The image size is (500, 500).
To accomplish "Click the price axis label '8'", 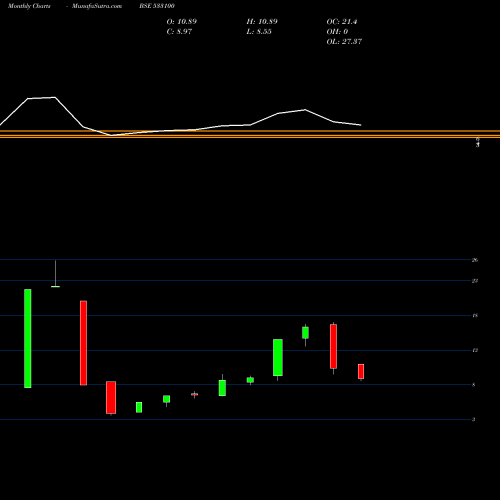I will (x=474, y=385).
